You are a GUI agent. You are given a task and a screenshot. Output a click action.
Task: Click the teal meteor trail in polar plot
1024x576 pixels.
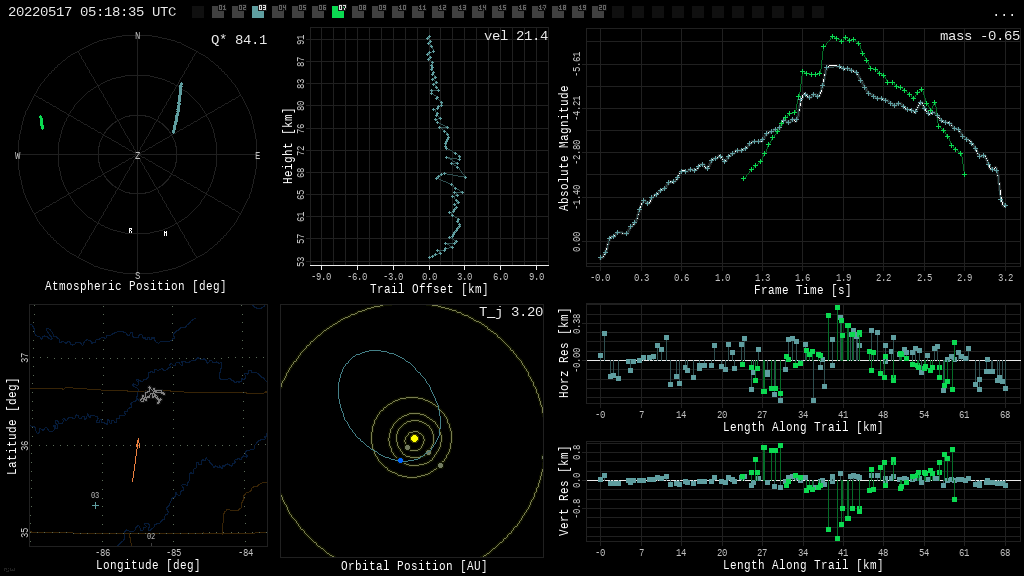click(x=177, y=108)
